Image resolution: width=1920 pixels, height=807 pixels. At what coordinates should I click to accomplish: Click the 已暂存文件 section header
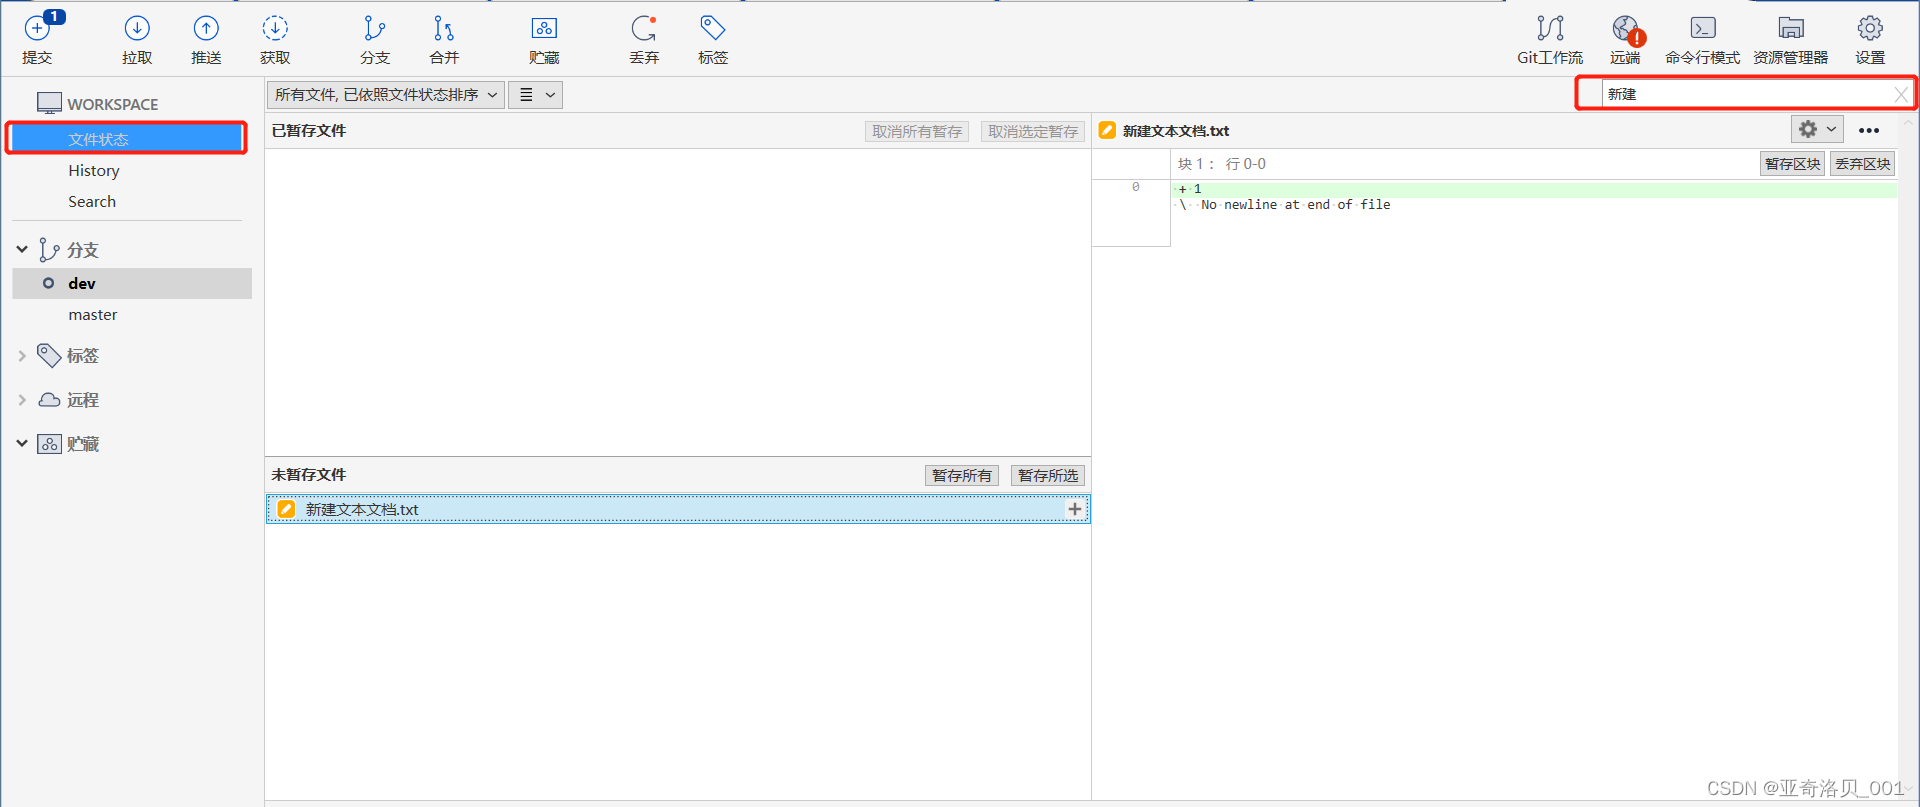click(x=309, y=131)
